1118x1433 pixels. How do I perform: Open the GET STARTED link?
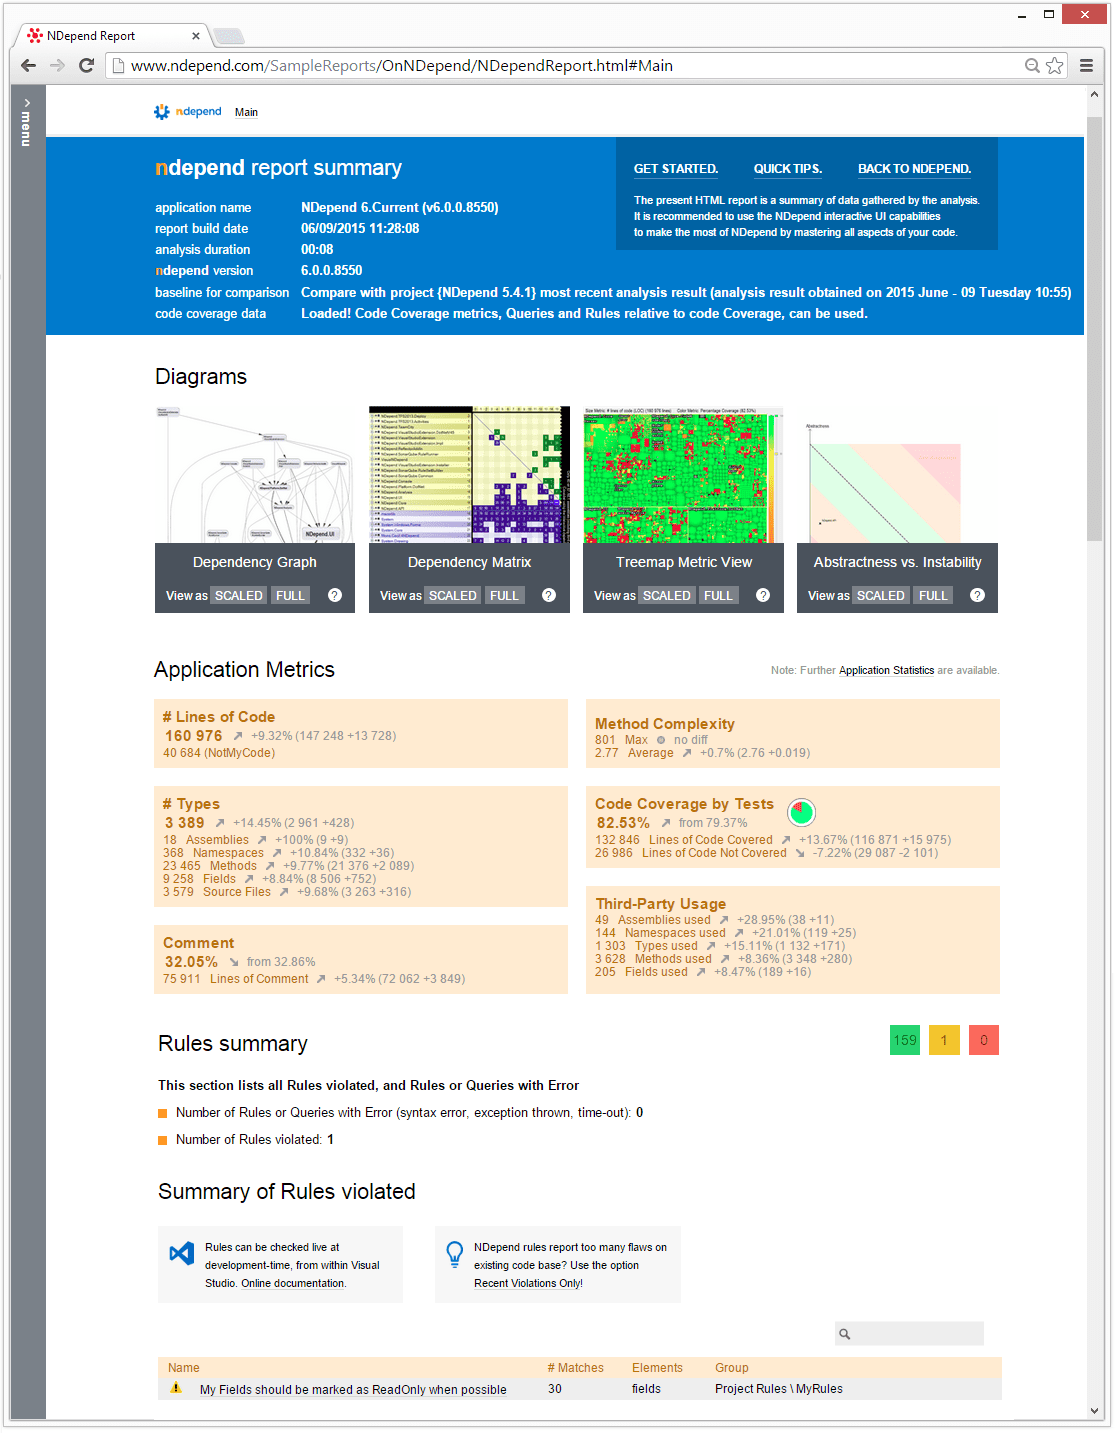click(675, 168)
